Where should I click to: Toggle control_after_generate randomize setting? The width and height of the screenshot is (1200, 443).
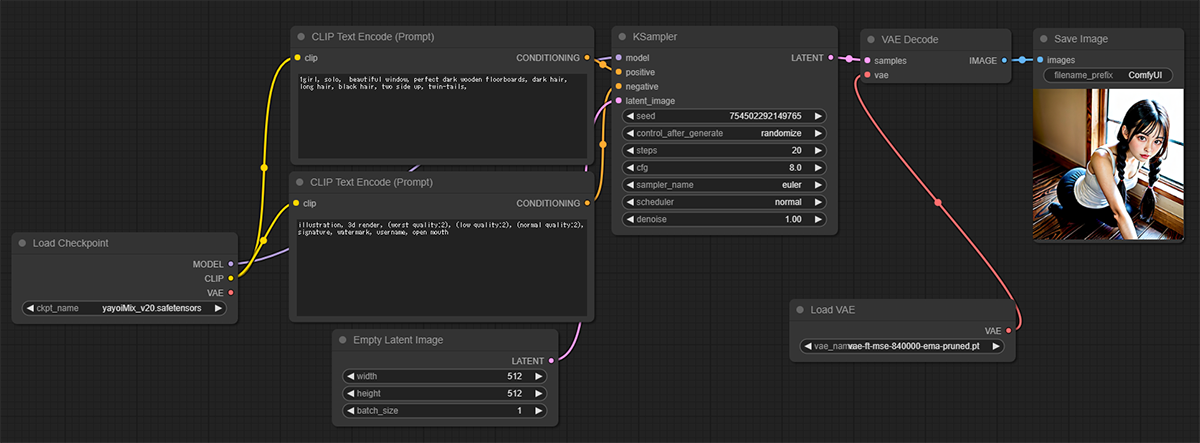point(724,133)
